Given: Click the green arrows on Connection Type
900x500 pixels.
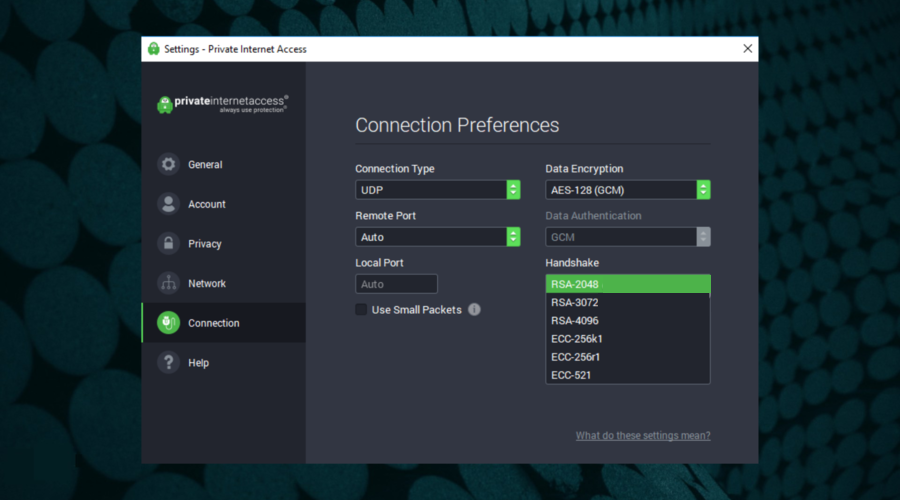Looking at the screenshot, I should 513,190.
